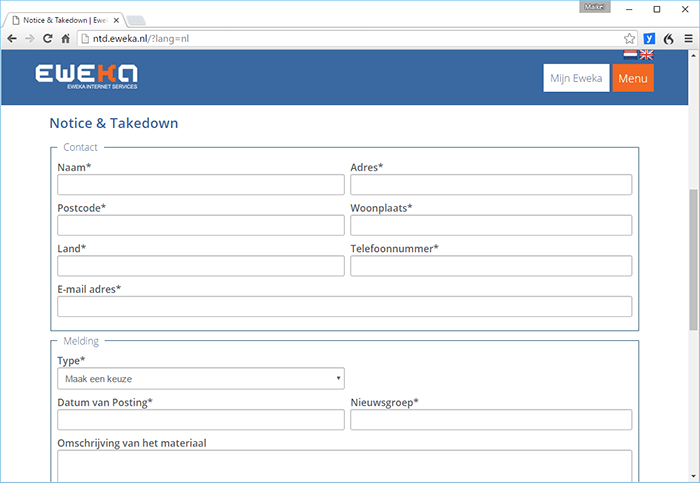Click the browser forward arrow

click(x=30, y=39)
